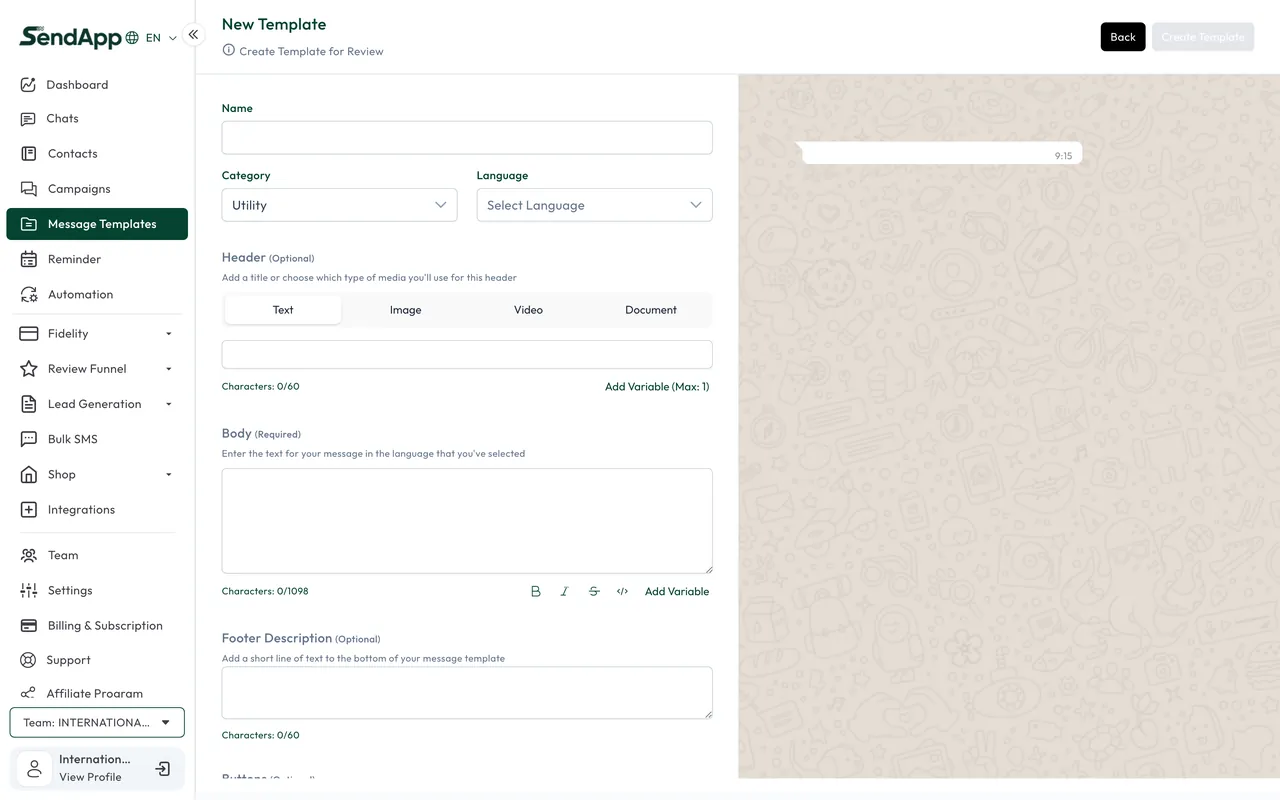The height and width of the screenshot is (800, 1280).
Task: Click the Campaigns speech bubbles icon
Action: pyautogui.click(x=28, y=189)
